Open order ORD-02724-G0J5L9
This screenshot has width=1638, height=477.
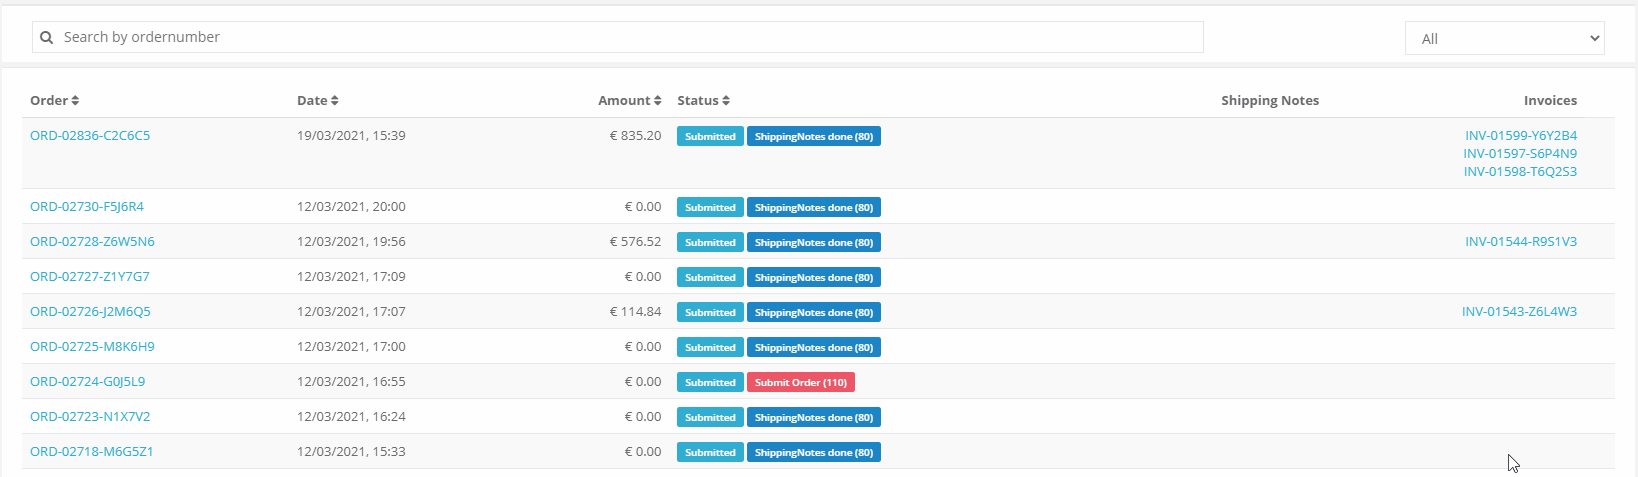pyautogui.click(x=88, y=382)
